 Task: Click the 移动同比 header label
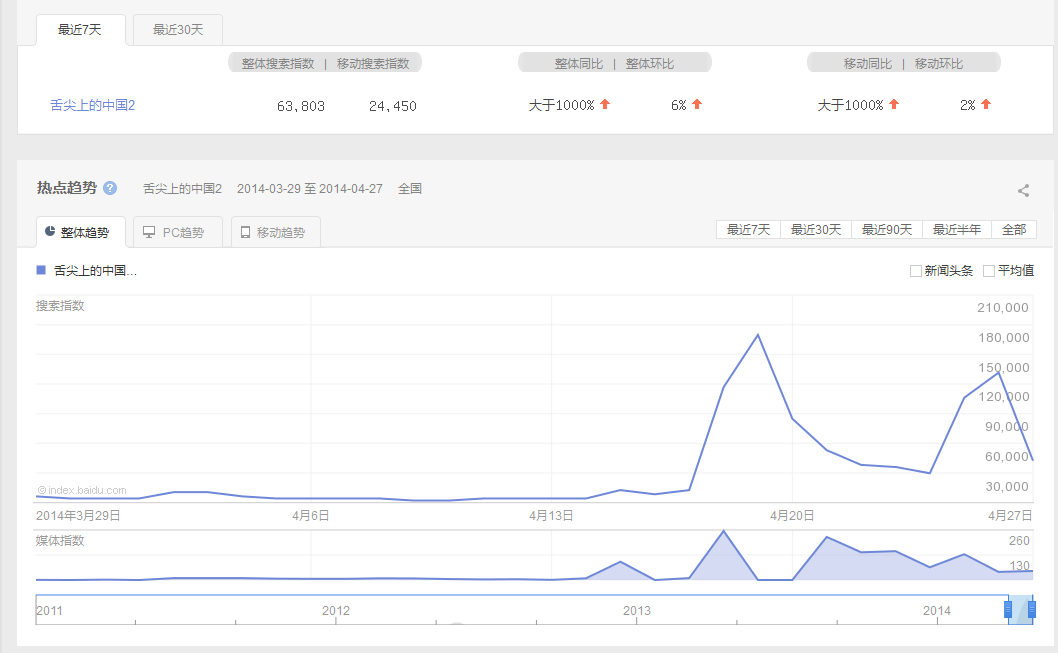[x=868, y=63]
